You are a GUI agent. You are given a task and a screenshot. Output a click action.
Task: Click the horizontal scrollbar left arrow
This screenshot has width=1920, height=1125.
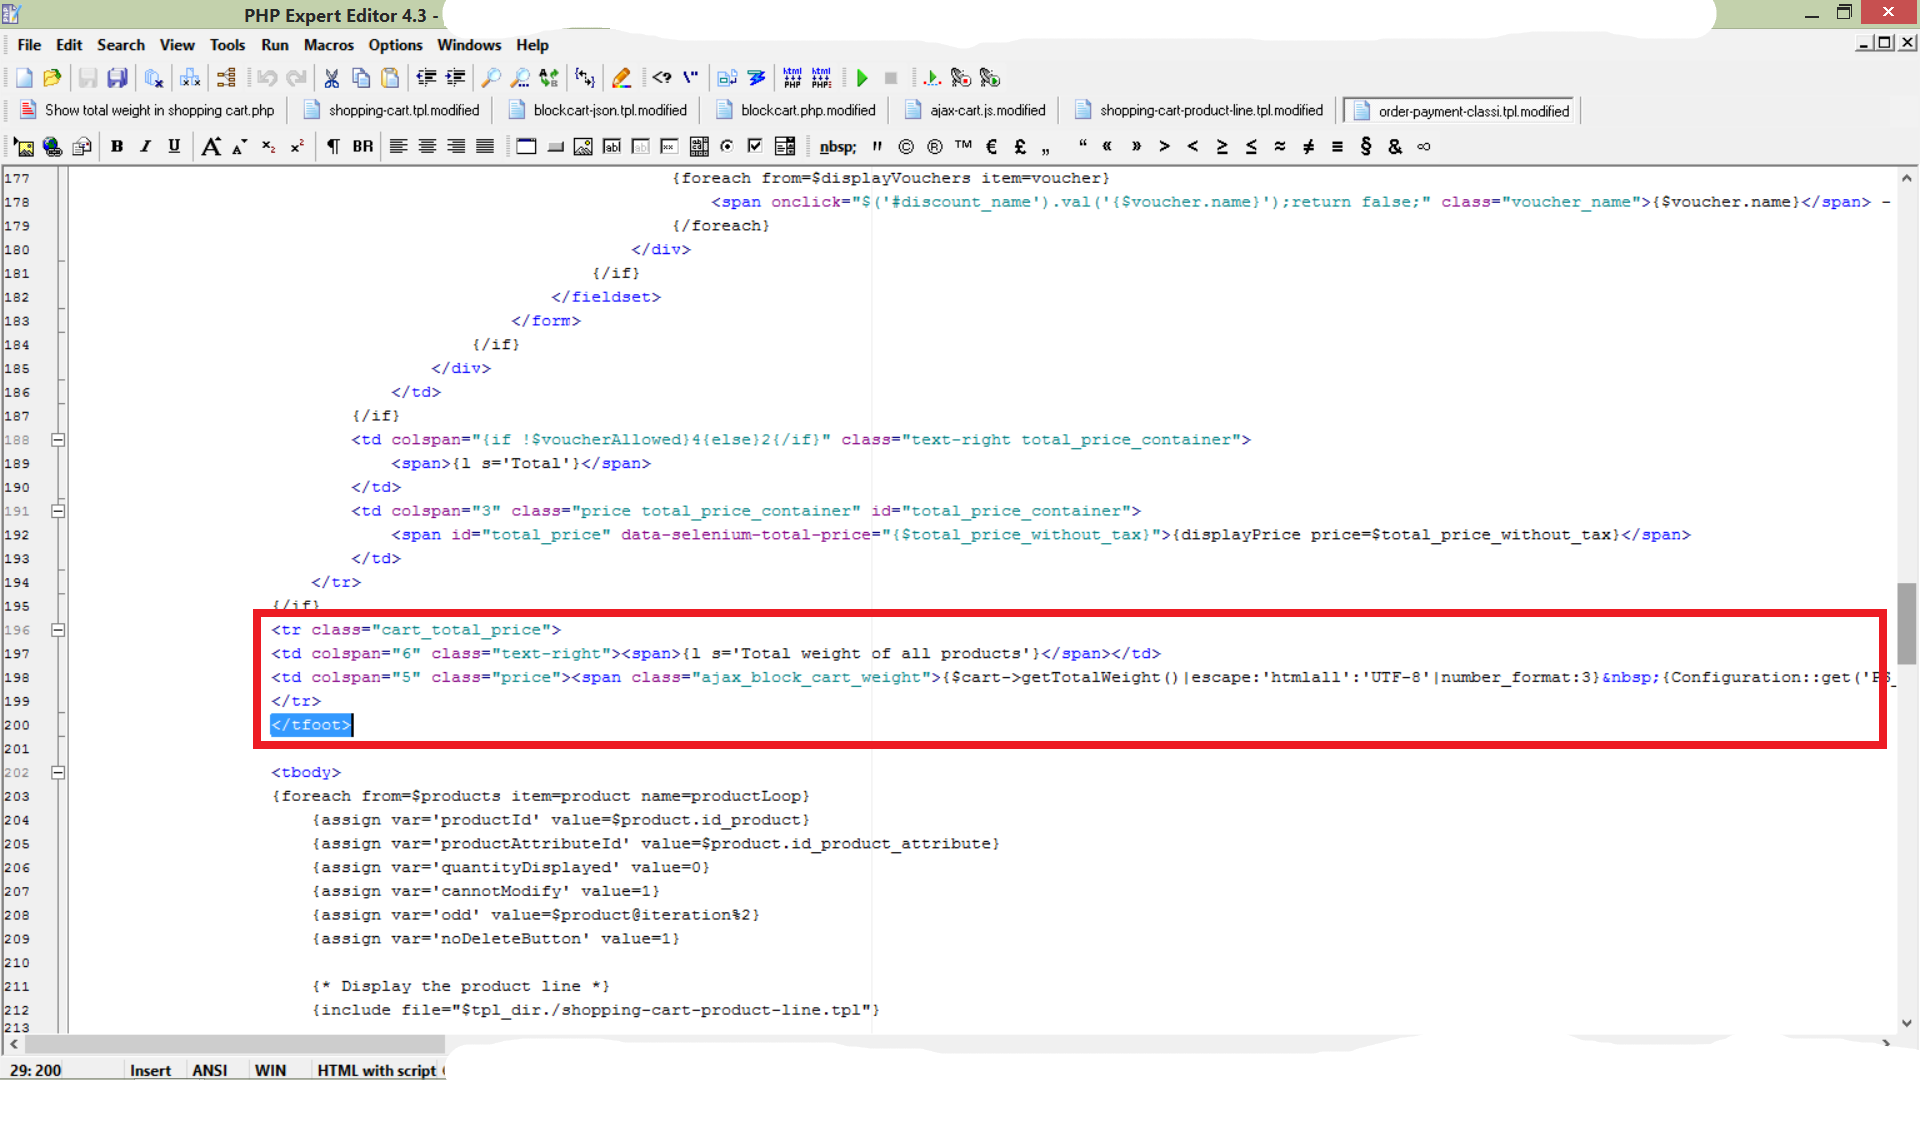(13, 1044)
